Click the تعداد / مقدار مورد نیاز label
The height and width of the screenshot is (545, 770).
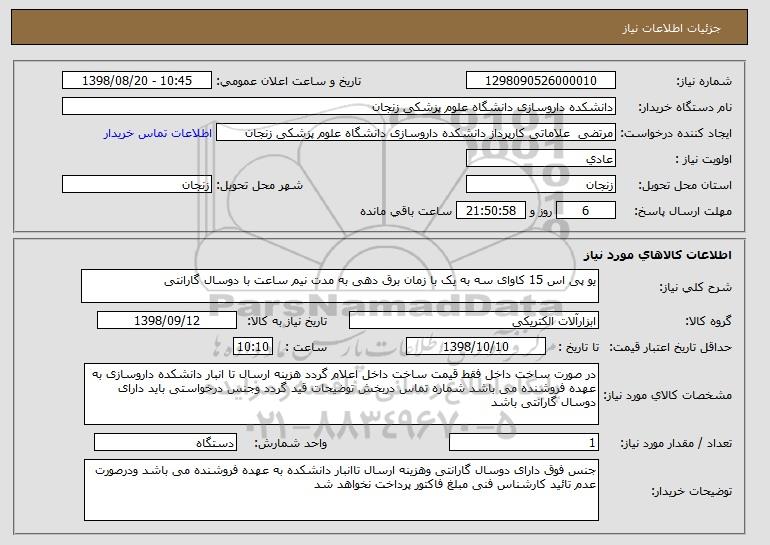pyautogui.click(x=676, y=444)
